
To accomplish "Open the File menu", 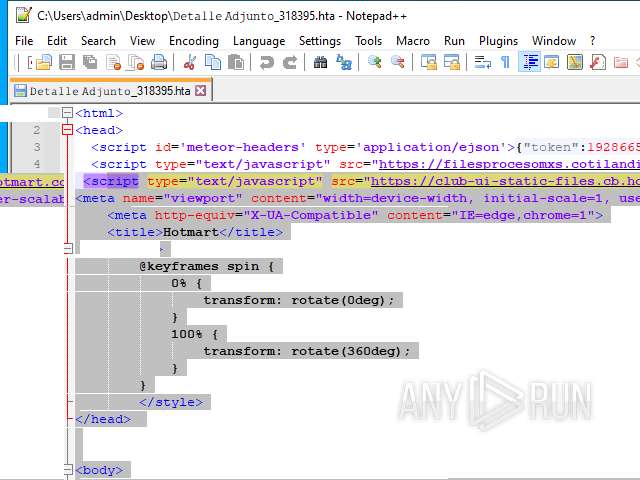I will [x=24, y=41].
